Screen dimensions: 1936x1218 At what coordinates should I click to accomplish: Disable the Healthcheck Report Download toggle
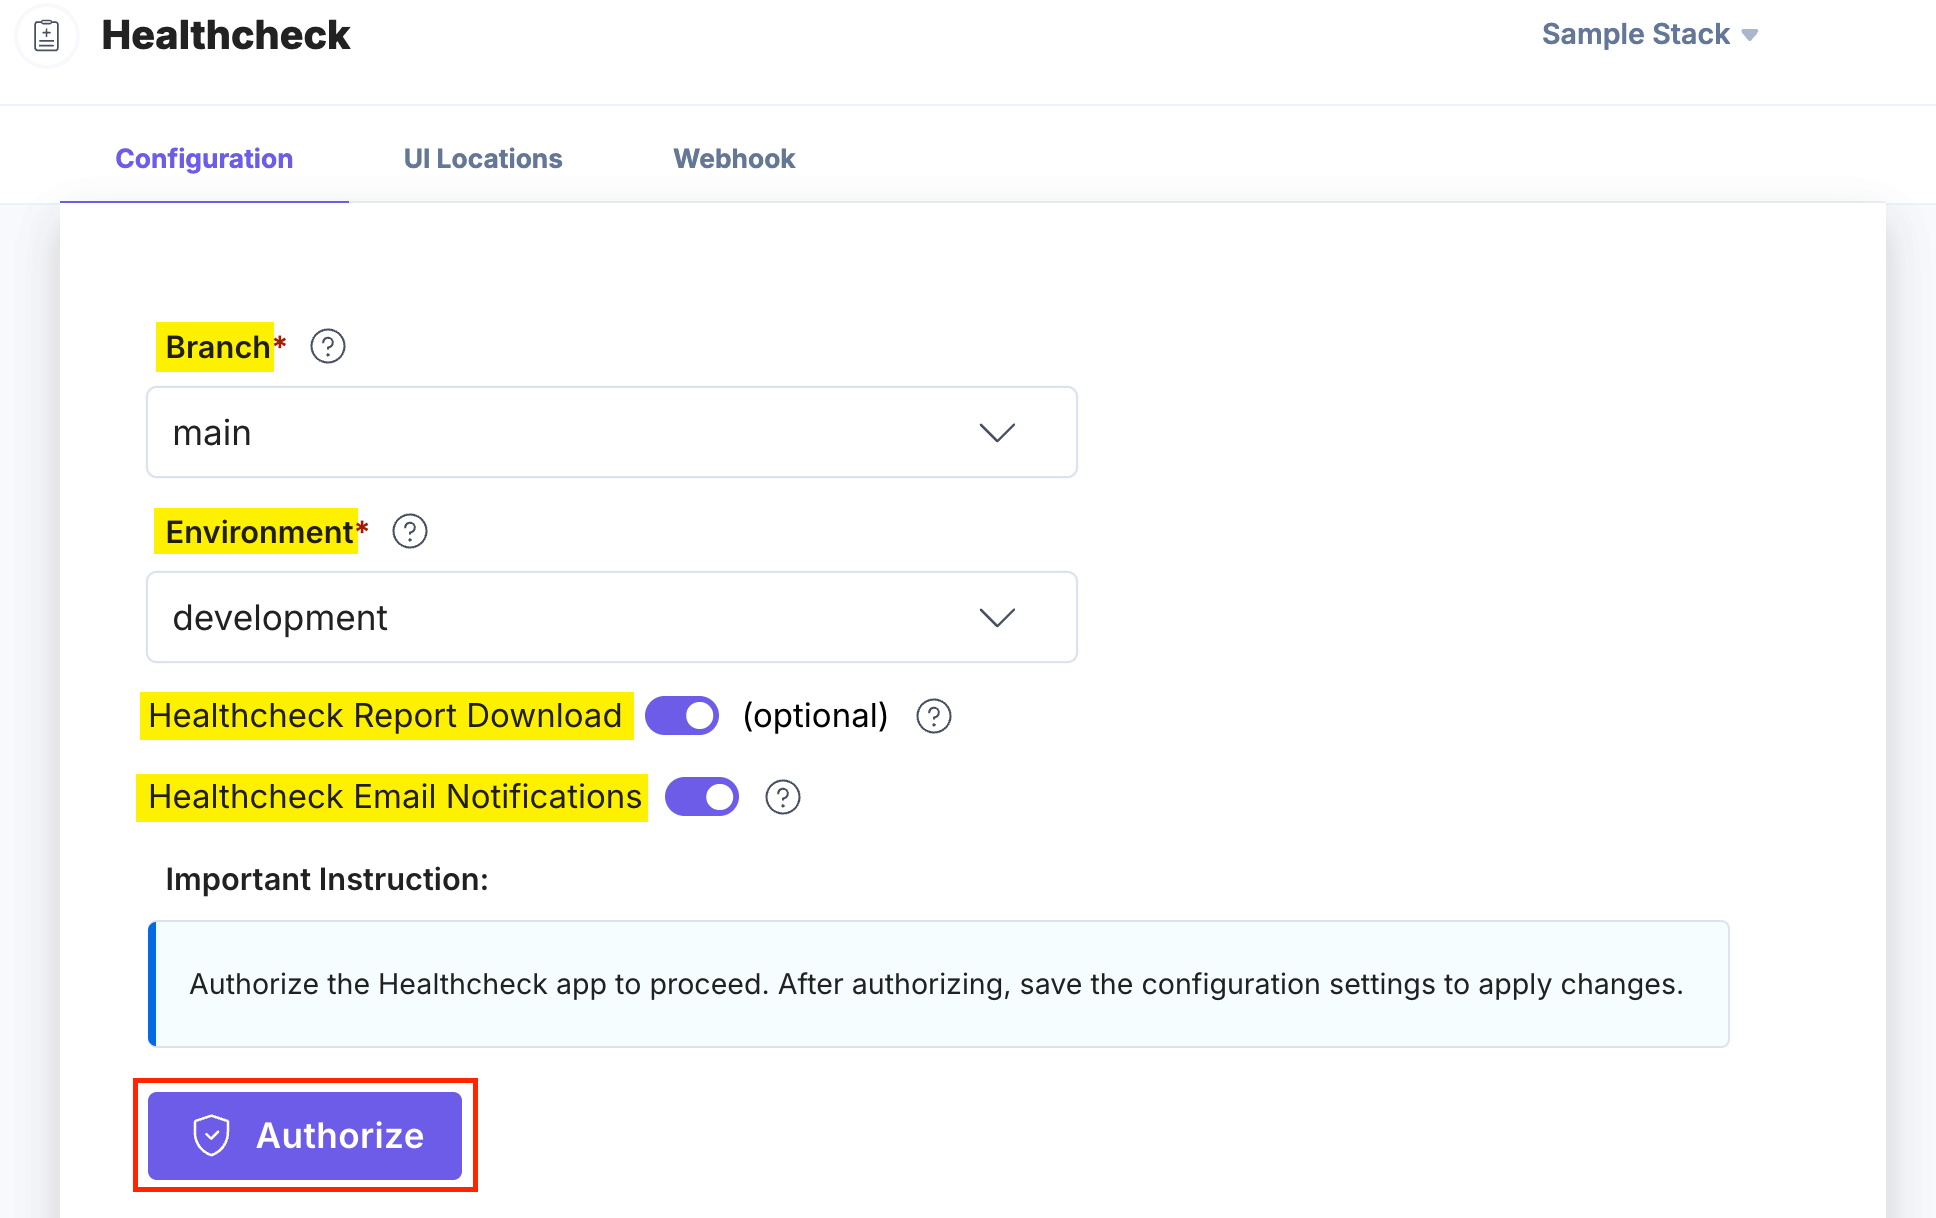click(682, 715)
